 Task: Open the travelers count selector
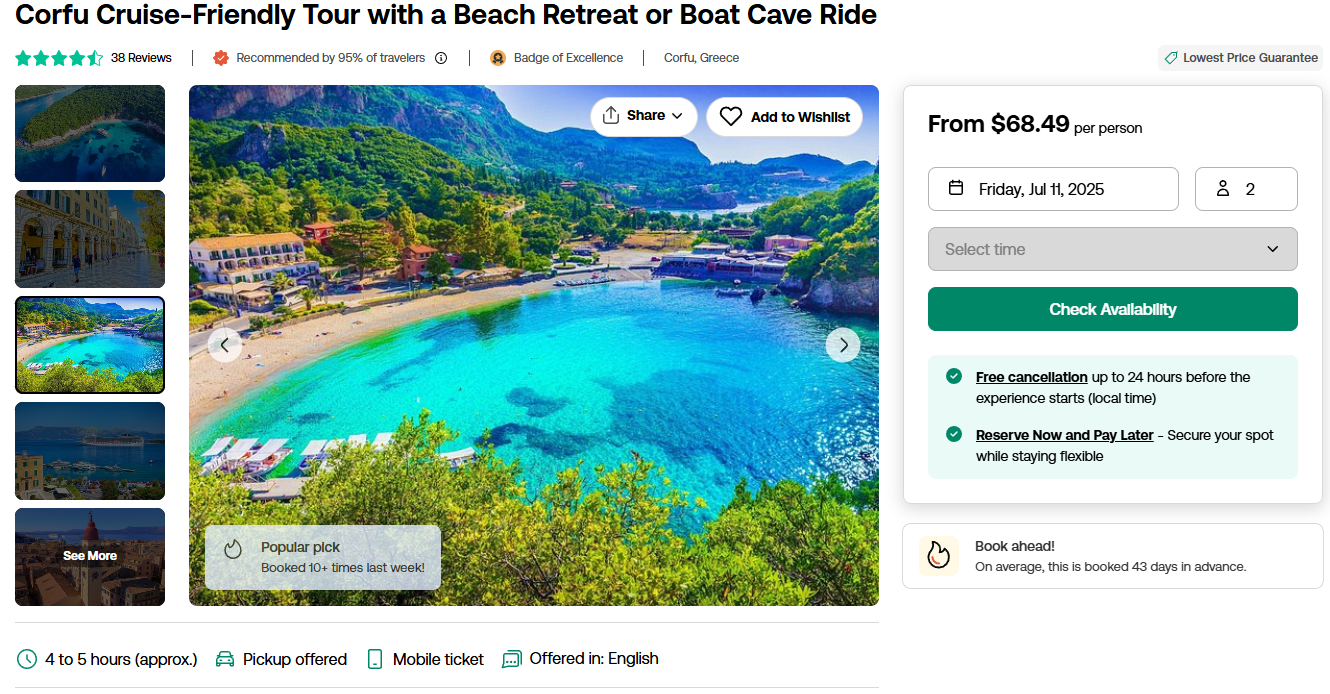tap(1246, 189)
